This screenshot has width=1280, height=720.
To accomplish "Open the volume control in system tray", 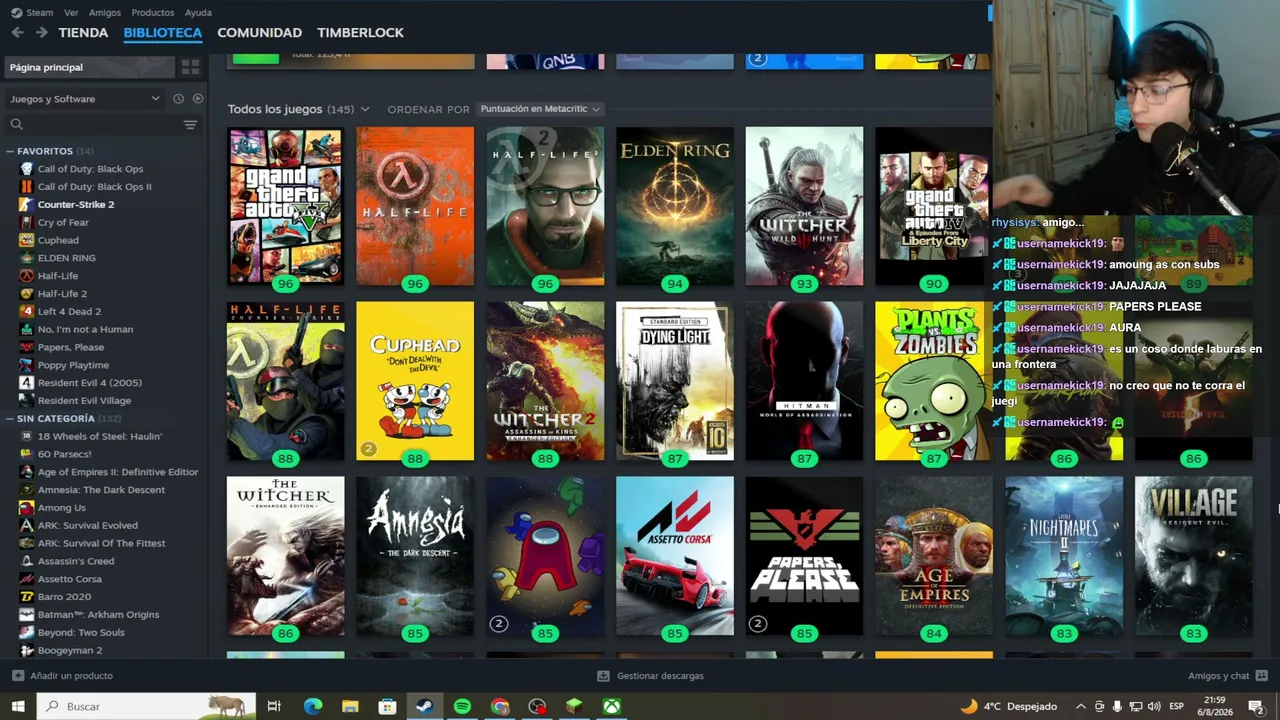I will tap(1154, 706).
